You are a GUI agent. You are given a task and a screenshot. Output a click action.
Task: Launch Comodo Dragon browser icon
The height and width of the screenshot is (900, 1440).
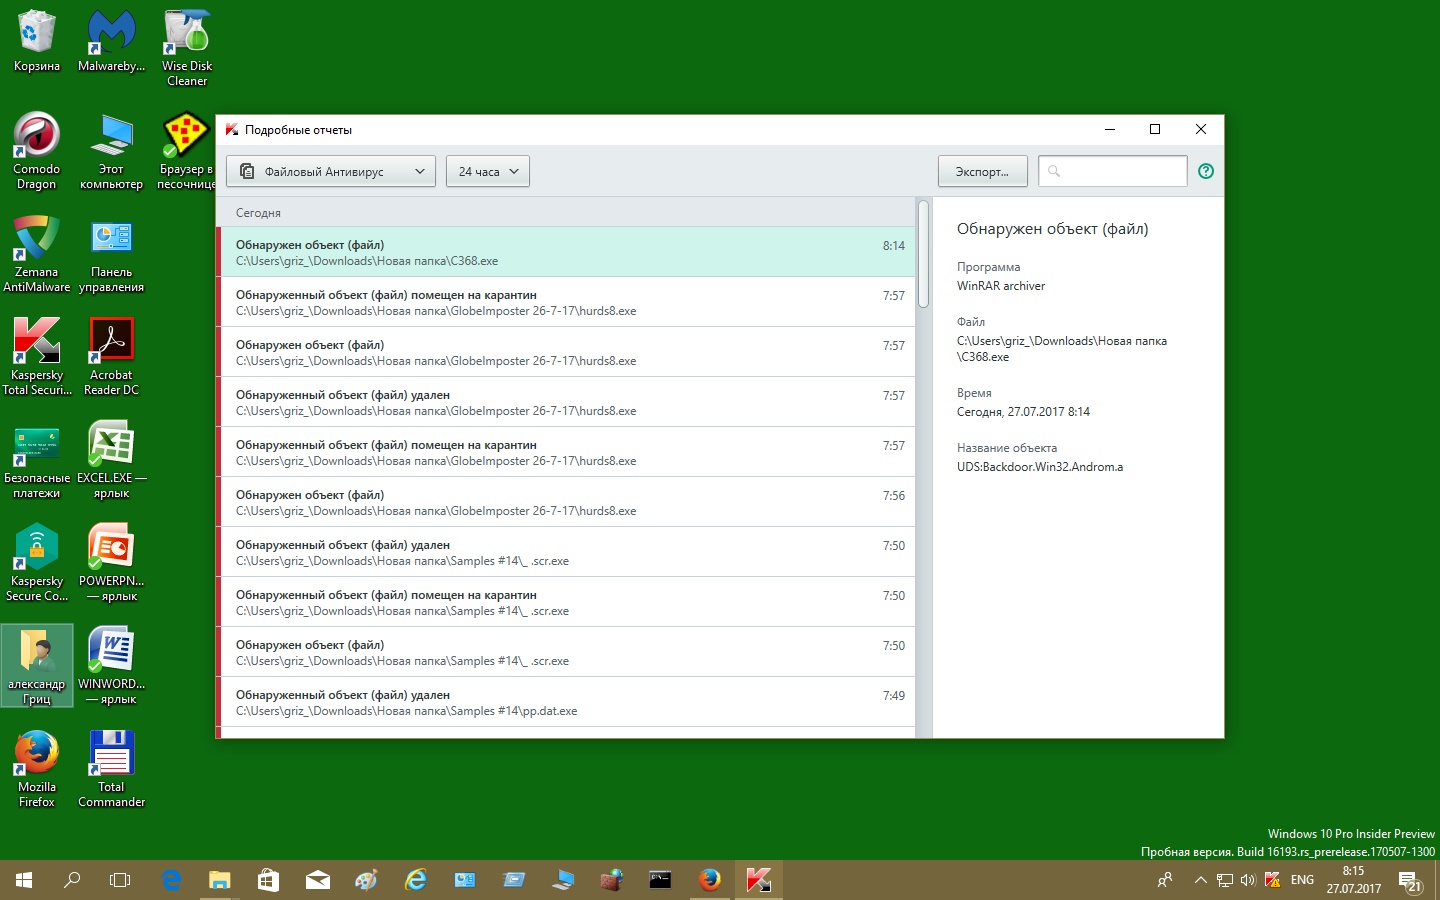tap(37, 150)
